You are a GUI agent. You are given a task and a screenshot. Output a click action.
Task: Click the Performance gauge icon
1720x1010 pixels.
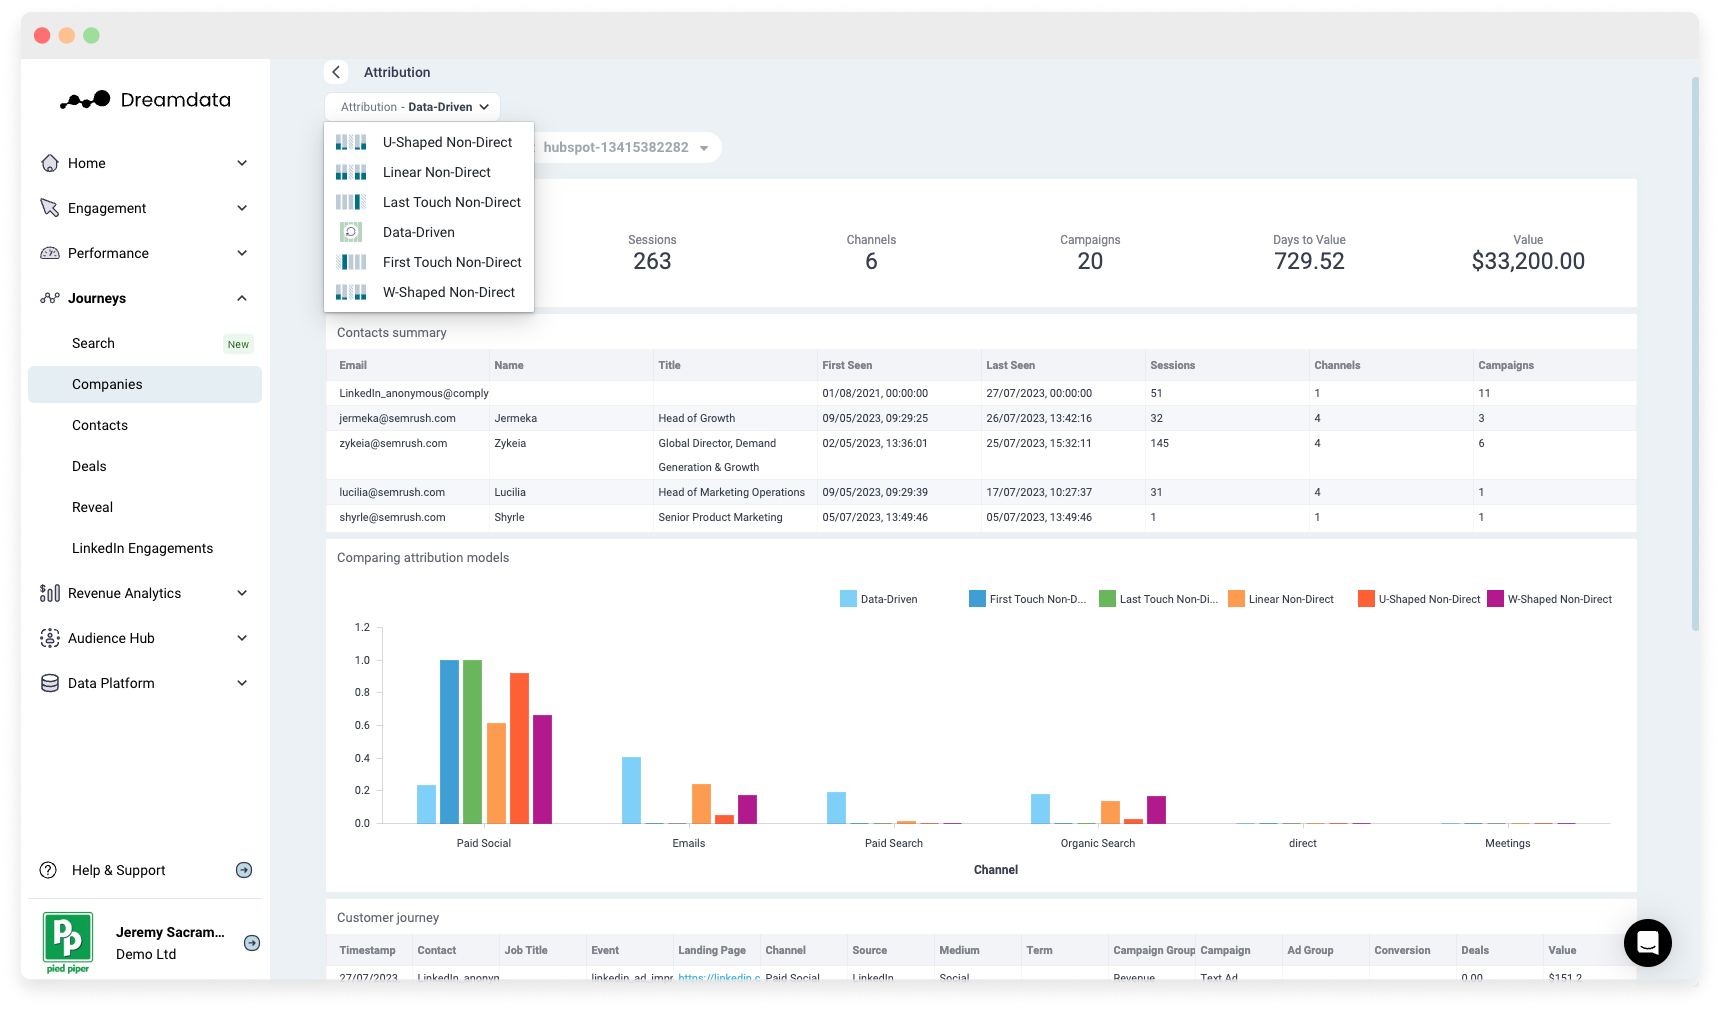click(x=49, y=253)
